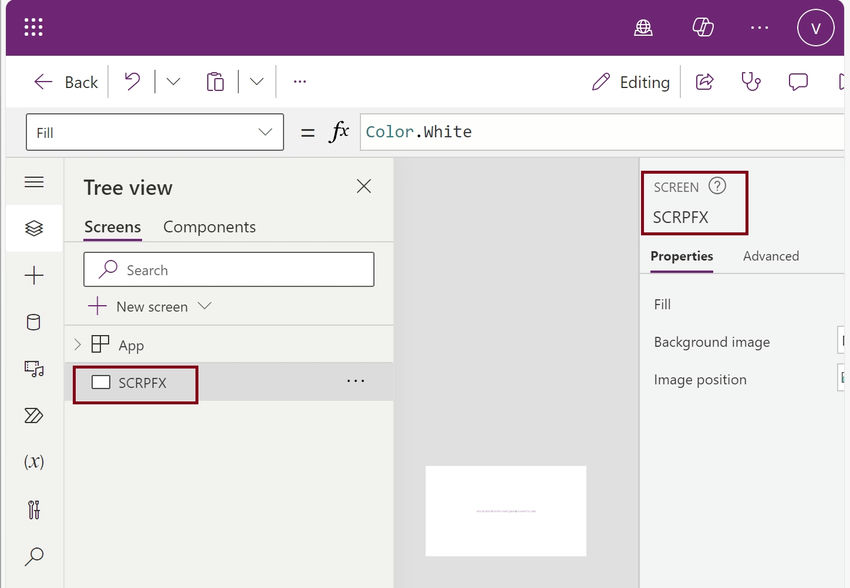The image size is (850, 588).
Task: Switch to the Screens tab
Action: coord(112,227)
